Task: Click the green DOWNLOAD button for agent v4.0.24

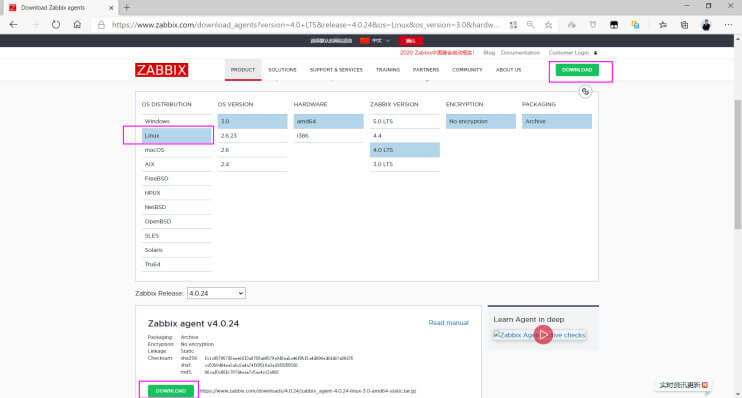Action: [x=170, y=391]
